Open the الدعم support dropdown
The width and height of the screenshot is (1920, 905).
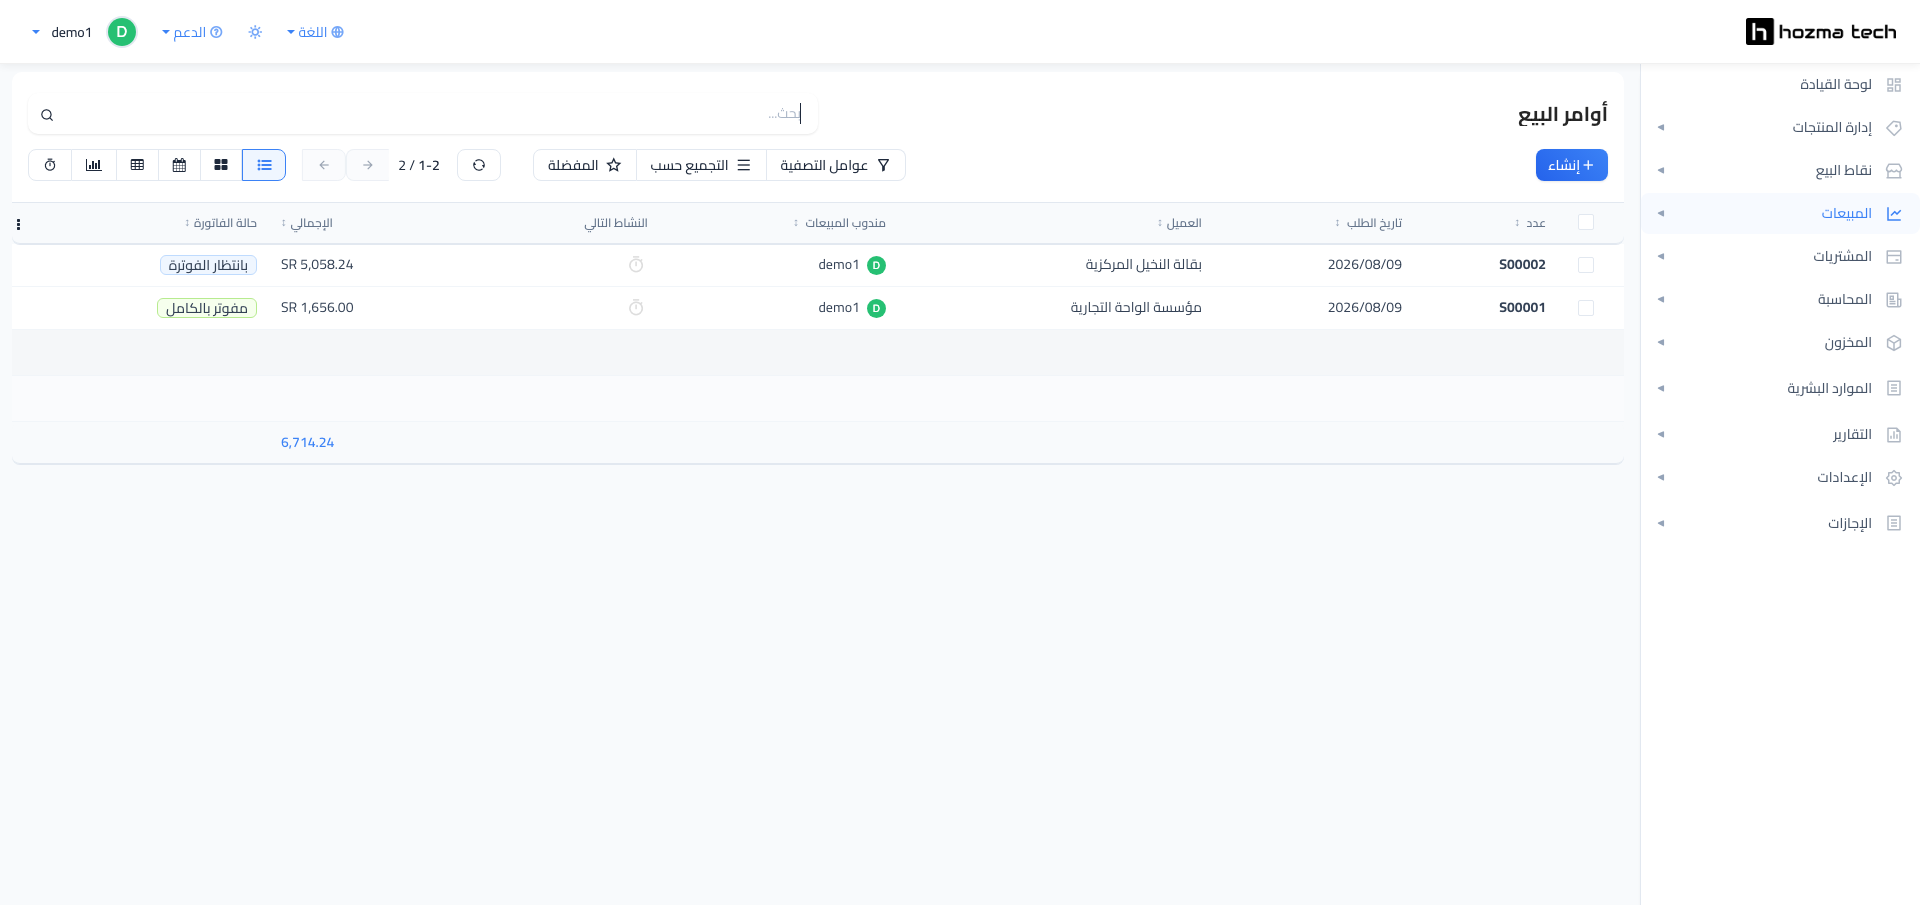pyautogui.click(x=192, y=32)
